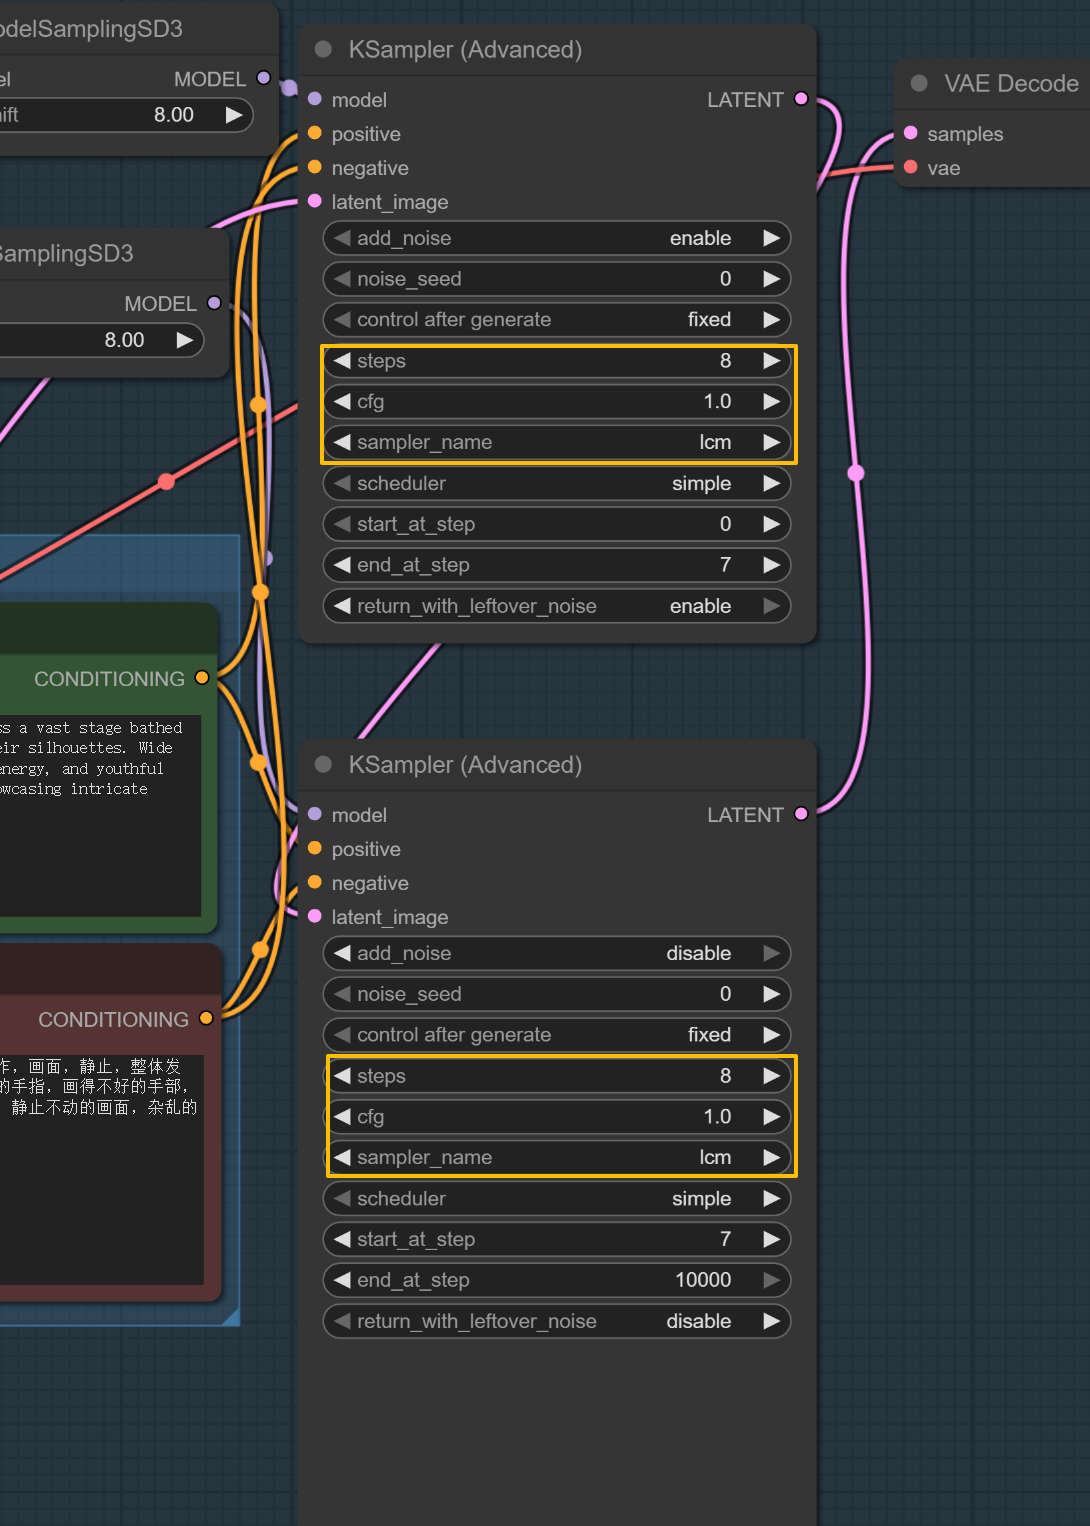
Task: Click the top KSampler negative input socket
Action: (315, 167)
